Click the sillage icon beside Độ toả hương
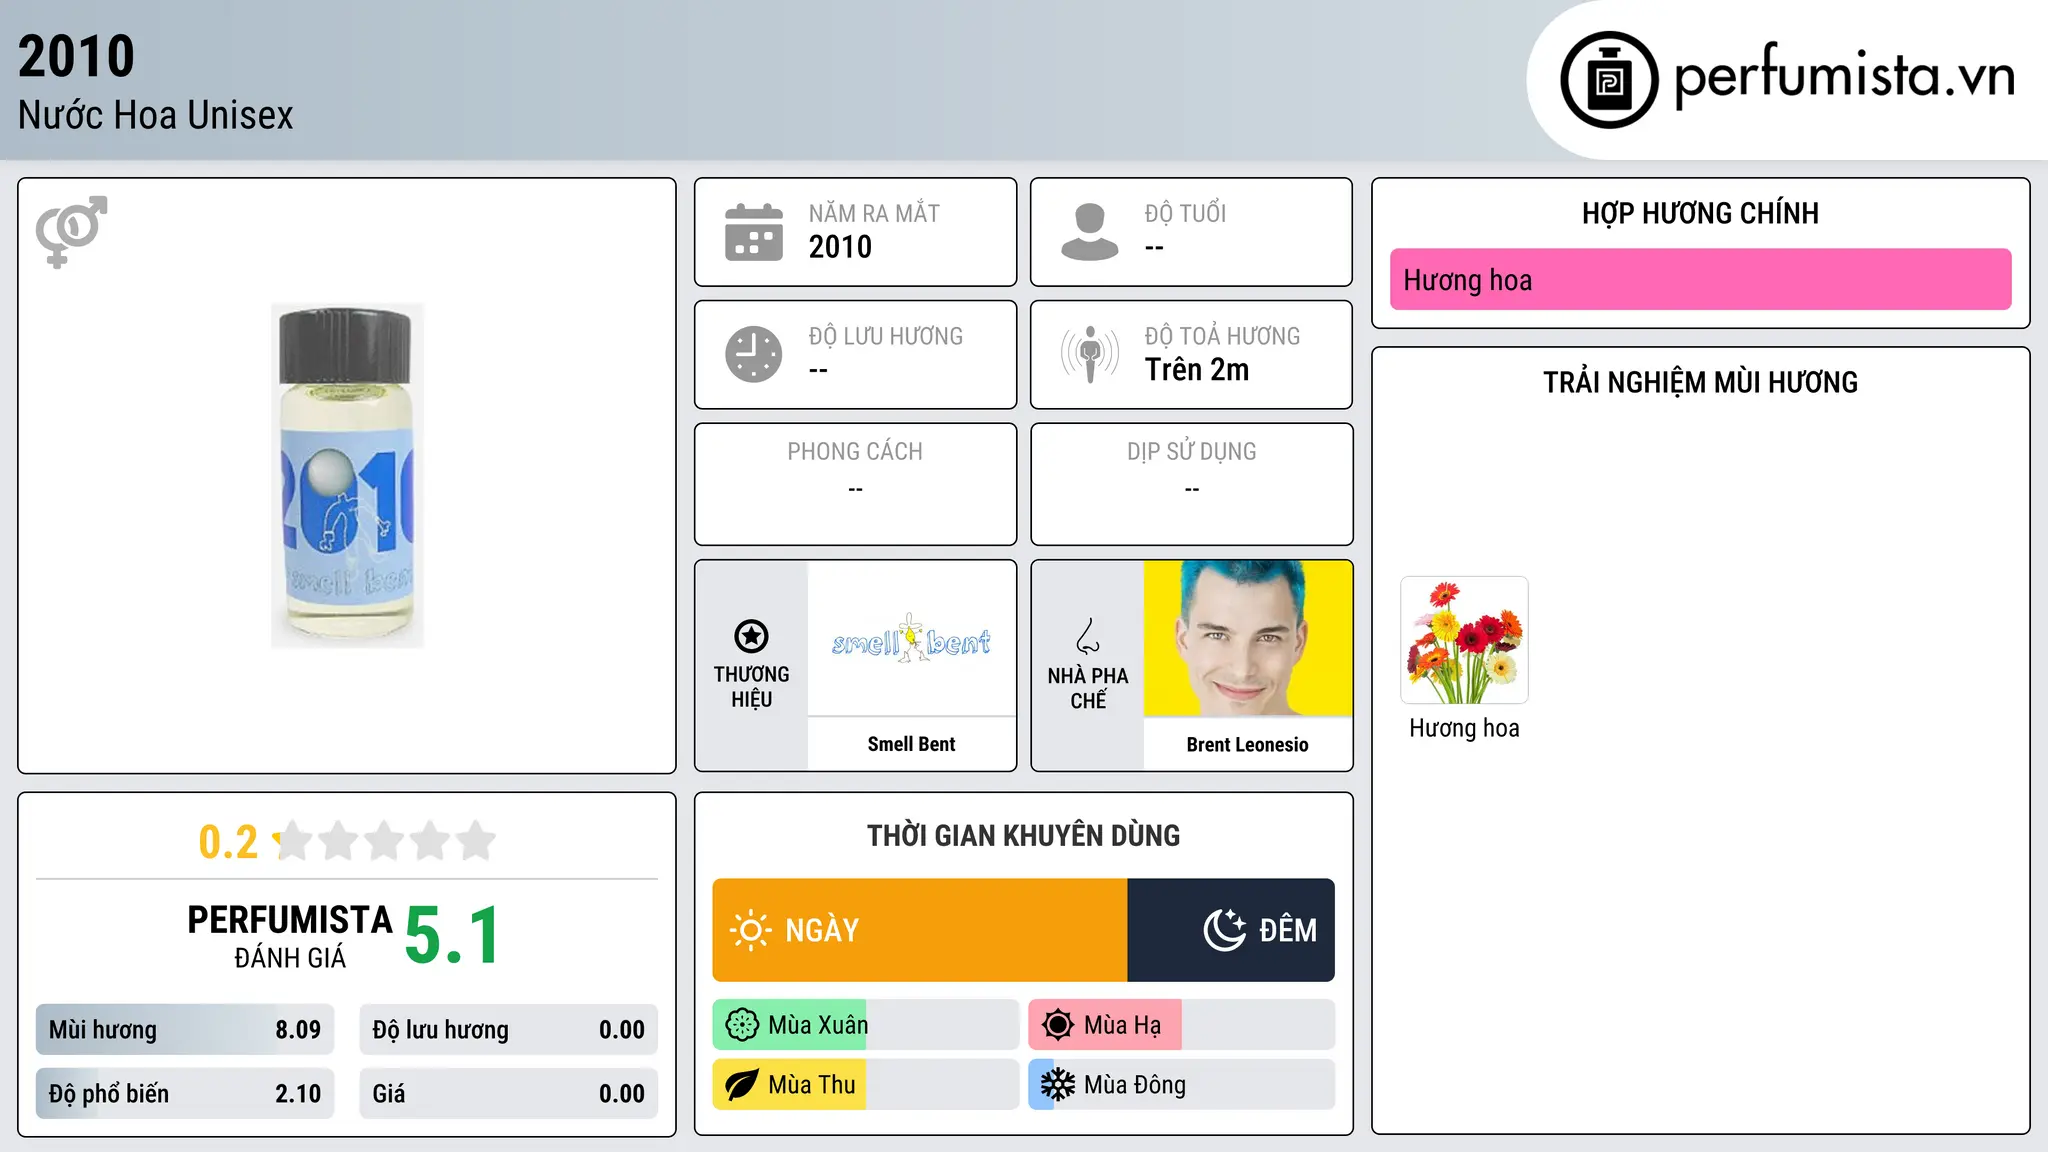 pyautogui.click(x=1089, y=354)
